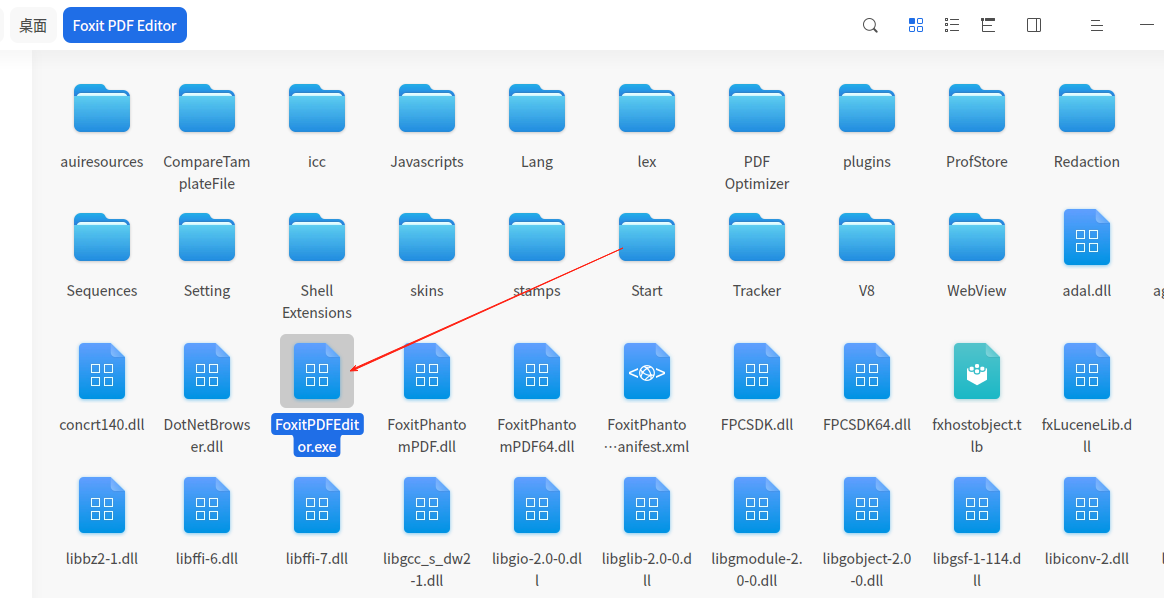Image resolution: width=1164 pixels, height=598 pixels.
Task: Select the fxhostobject.tlb teal icon
Action: [977, 370]
